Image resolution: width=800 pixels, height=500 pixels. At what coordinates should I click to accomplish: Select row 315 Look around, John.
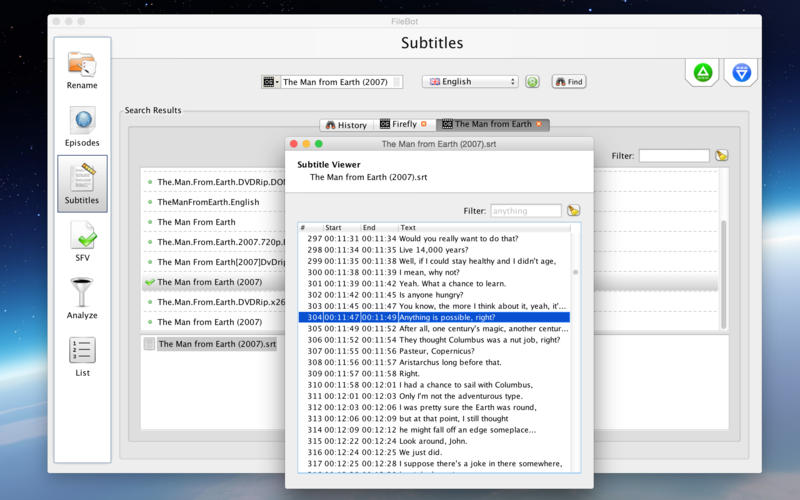(434, 441)
